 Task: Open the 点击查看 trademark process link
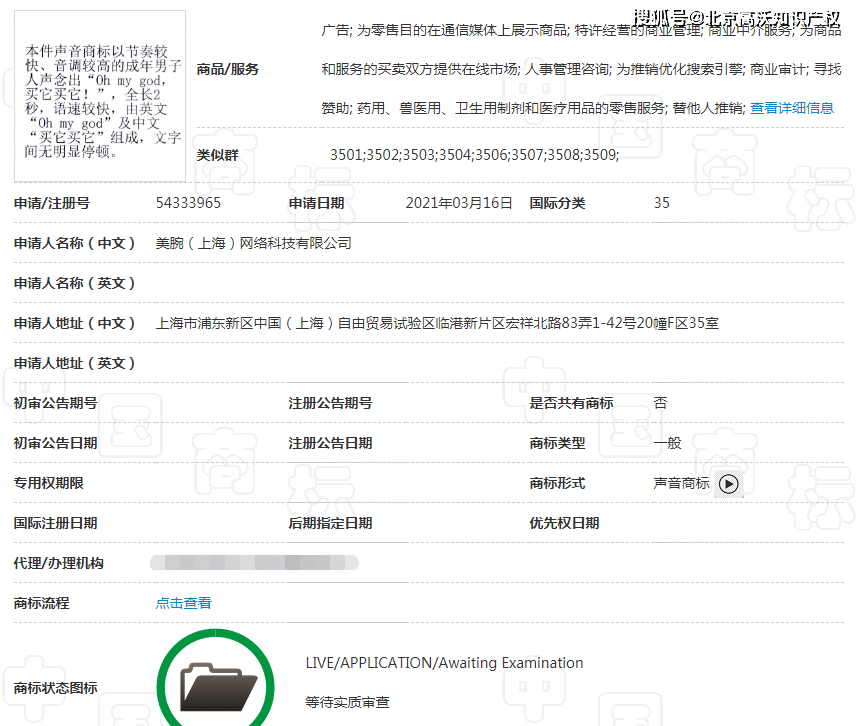[x=183, y=603]
